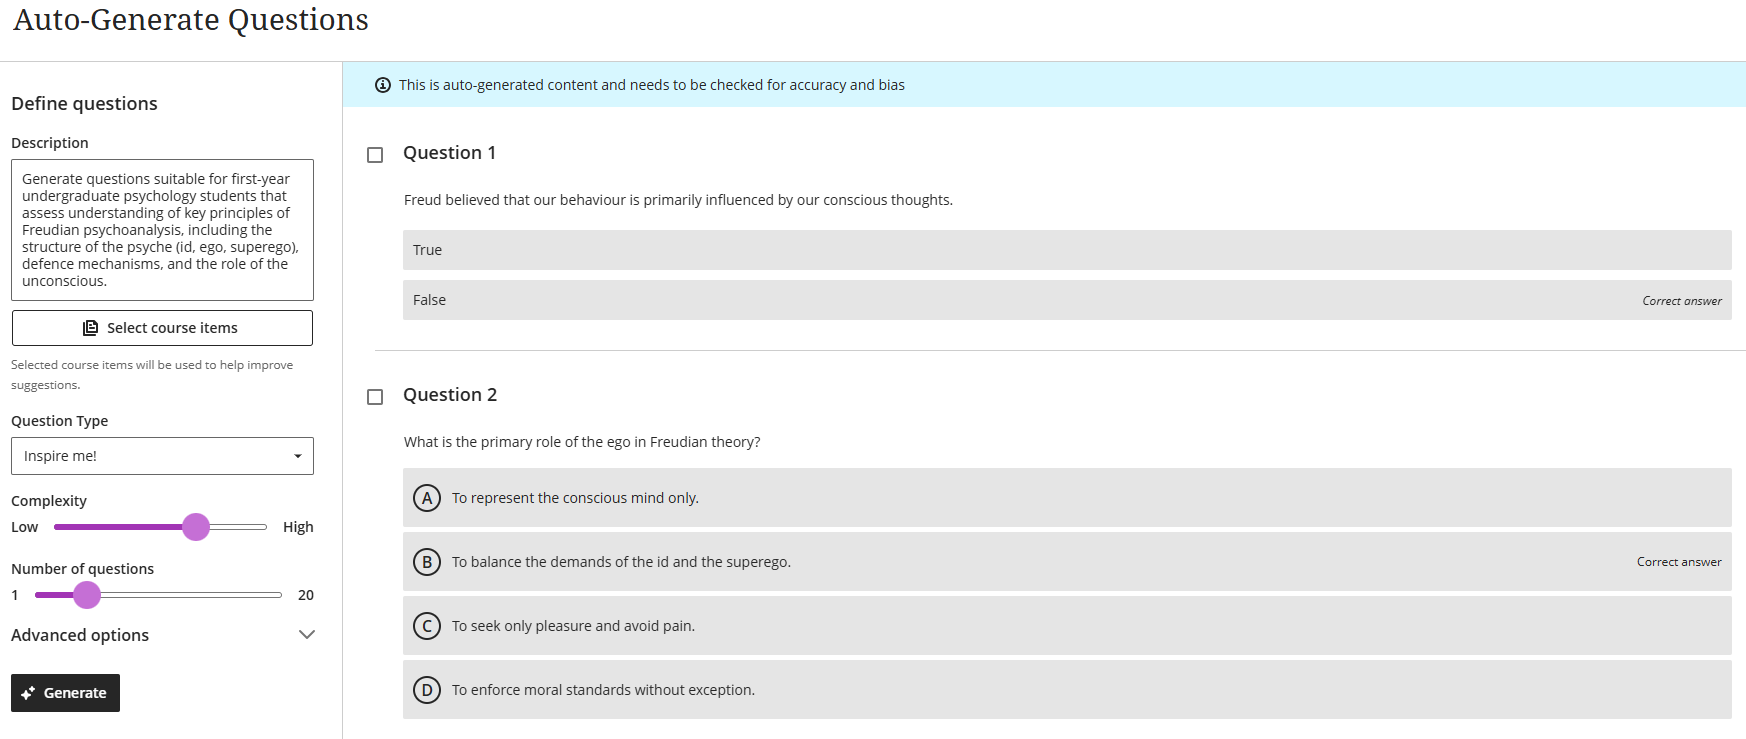
Task: Click the Advanced options heading
Action: pos(80,635)
